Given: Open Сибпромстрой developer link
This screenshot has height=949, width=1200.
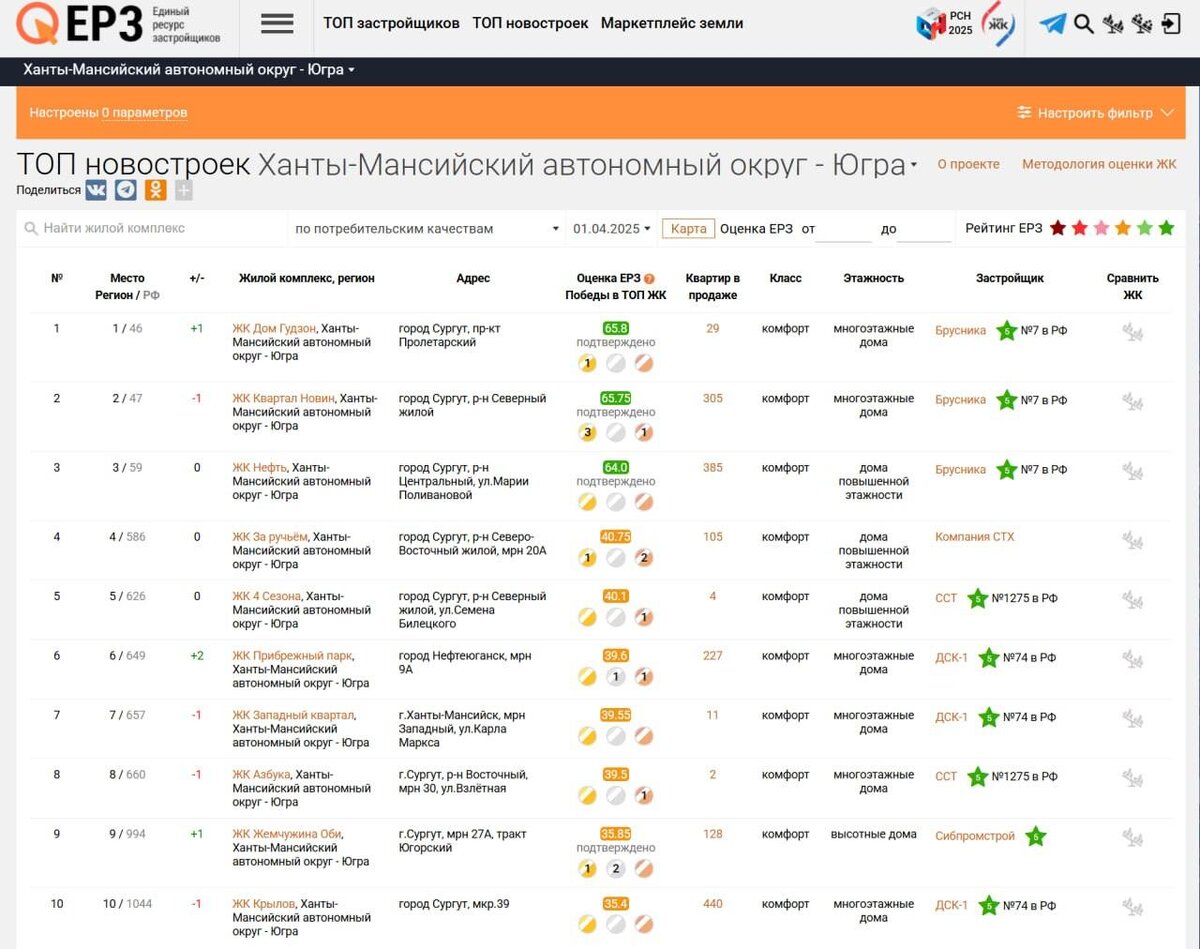Looking at the screenshot, I should click(x=975, y=836).
